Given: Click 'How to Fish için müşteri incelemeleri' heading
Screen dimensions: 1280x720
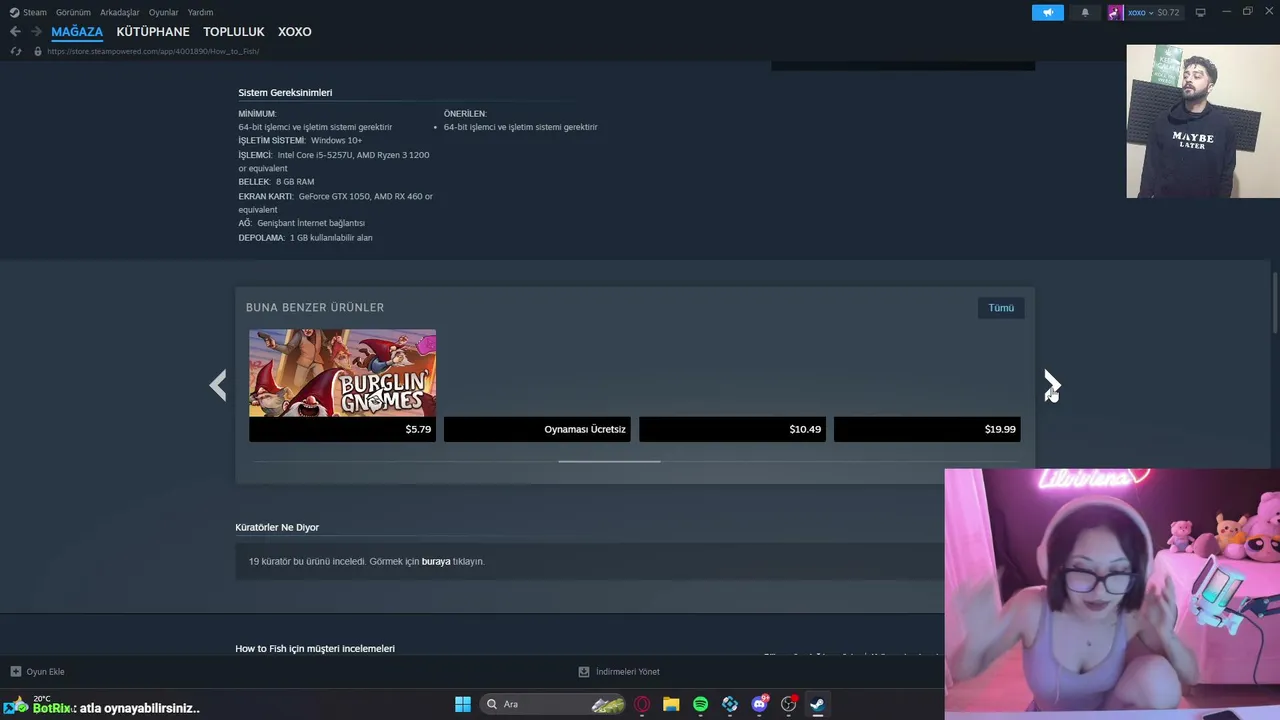Looking at the screenshot, I should pos(315,649).
